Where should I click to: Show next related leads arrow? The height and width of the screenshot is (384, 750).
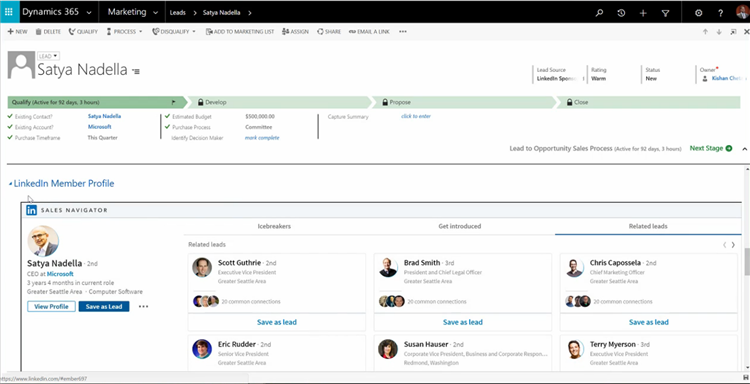(733, 245)
